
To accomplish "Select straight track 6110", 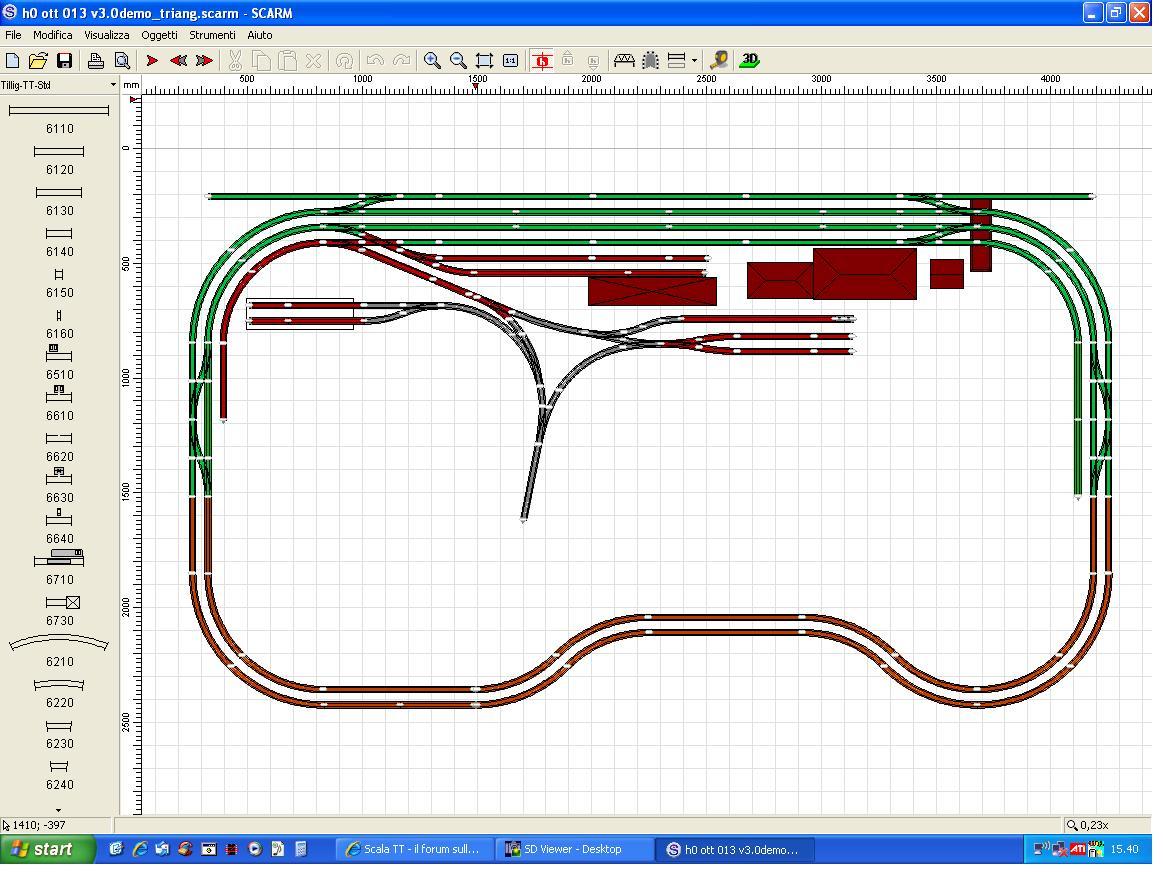I will [x=59, y=118].
